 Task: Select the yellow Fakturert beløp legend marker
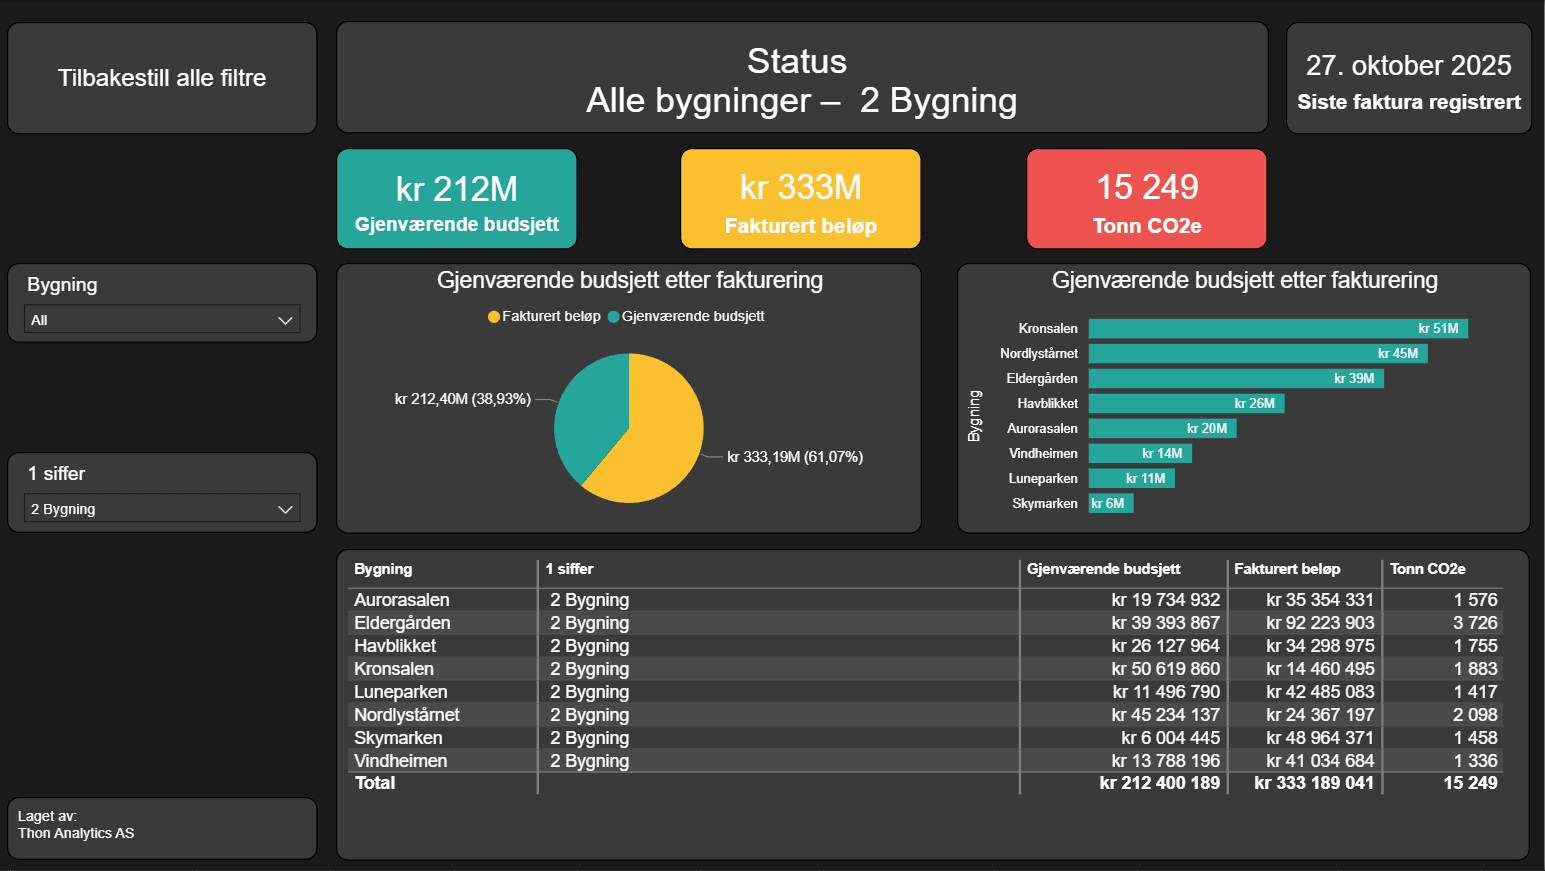tap(494, 317)
